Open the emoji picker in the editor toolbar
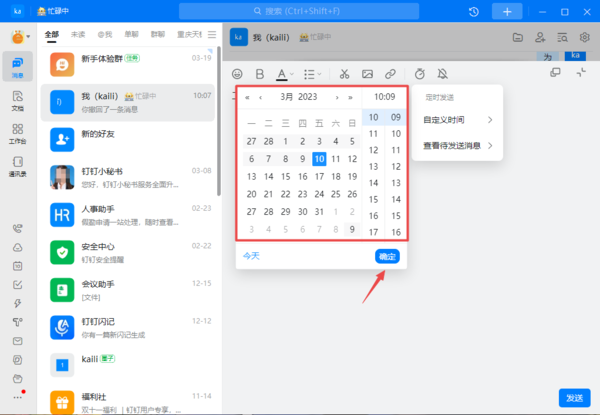The height and width of the screenshot is (415, 600). tap(238, 74)
